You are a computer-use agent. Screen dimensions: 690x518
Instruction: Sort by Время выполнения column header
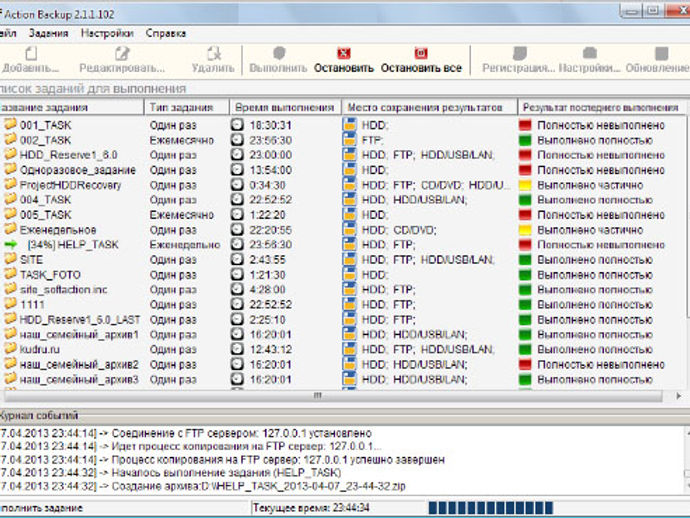click(x=286, y=107)
